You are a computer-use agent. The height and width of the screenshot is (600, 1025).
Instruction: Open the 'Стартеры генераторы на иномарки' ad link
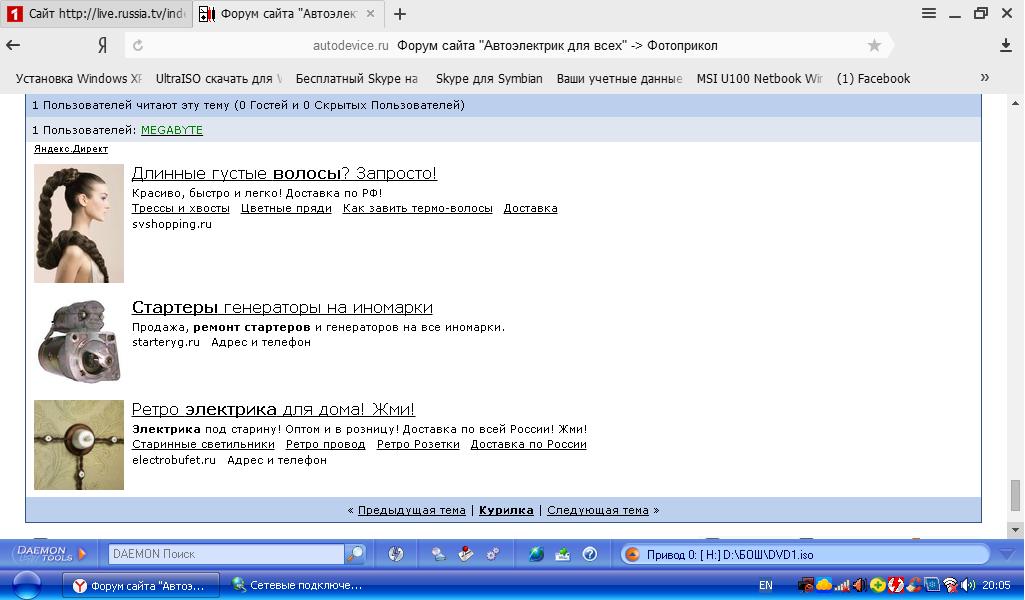pos(282,307)
